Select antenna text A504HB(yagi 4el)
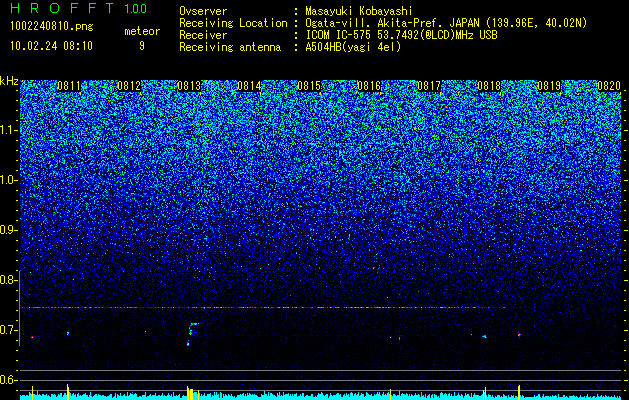This screenshot has height=400, width=629. point(353,47)
